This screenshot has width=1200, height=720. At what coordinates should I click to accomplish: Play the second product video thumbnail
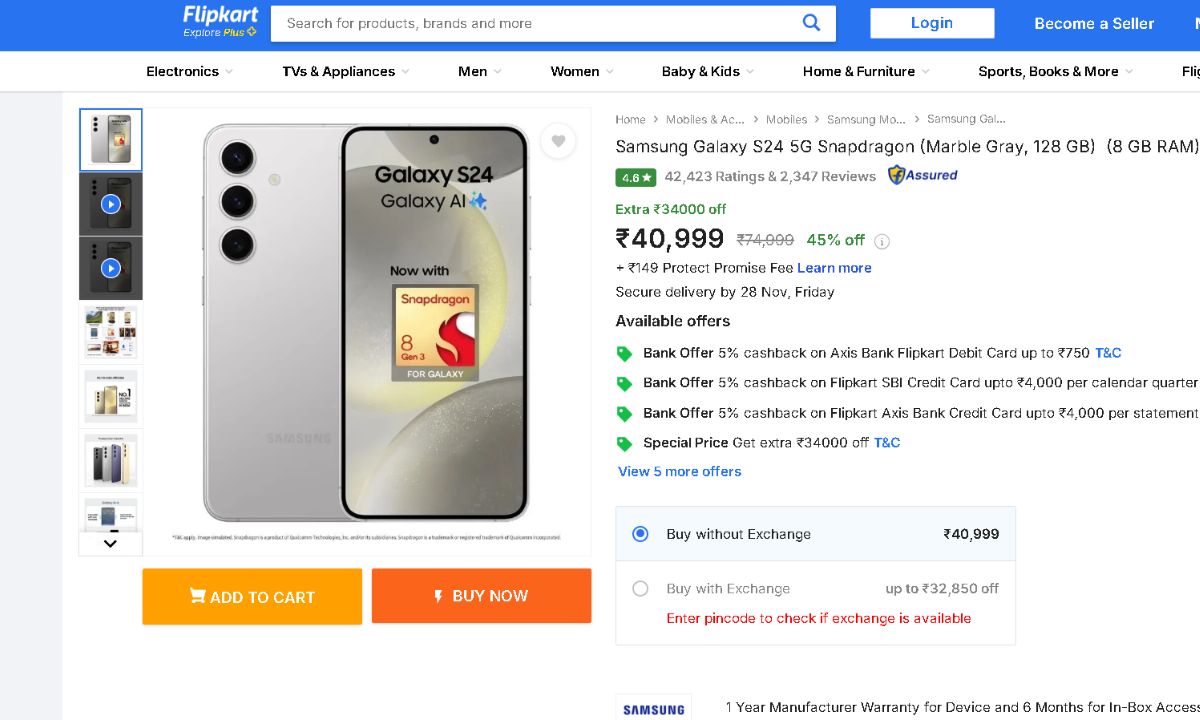pyautogui.click(x=111, y=268)
